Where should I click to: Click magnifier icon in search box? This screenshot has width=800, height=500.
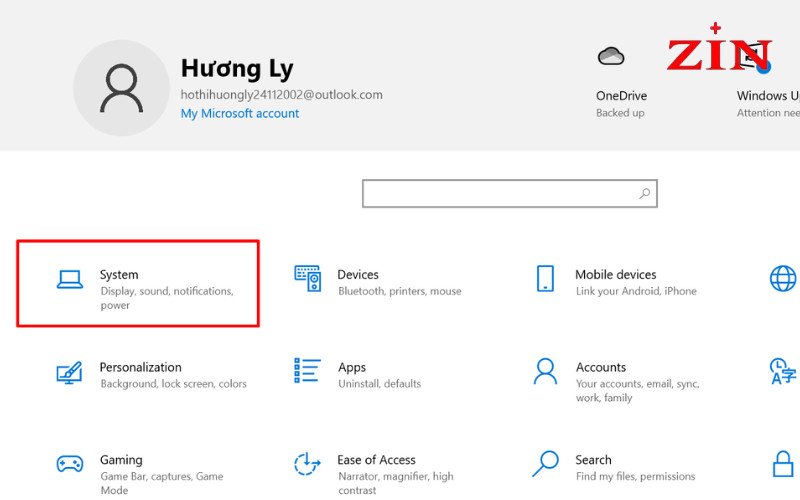point(645,193)
